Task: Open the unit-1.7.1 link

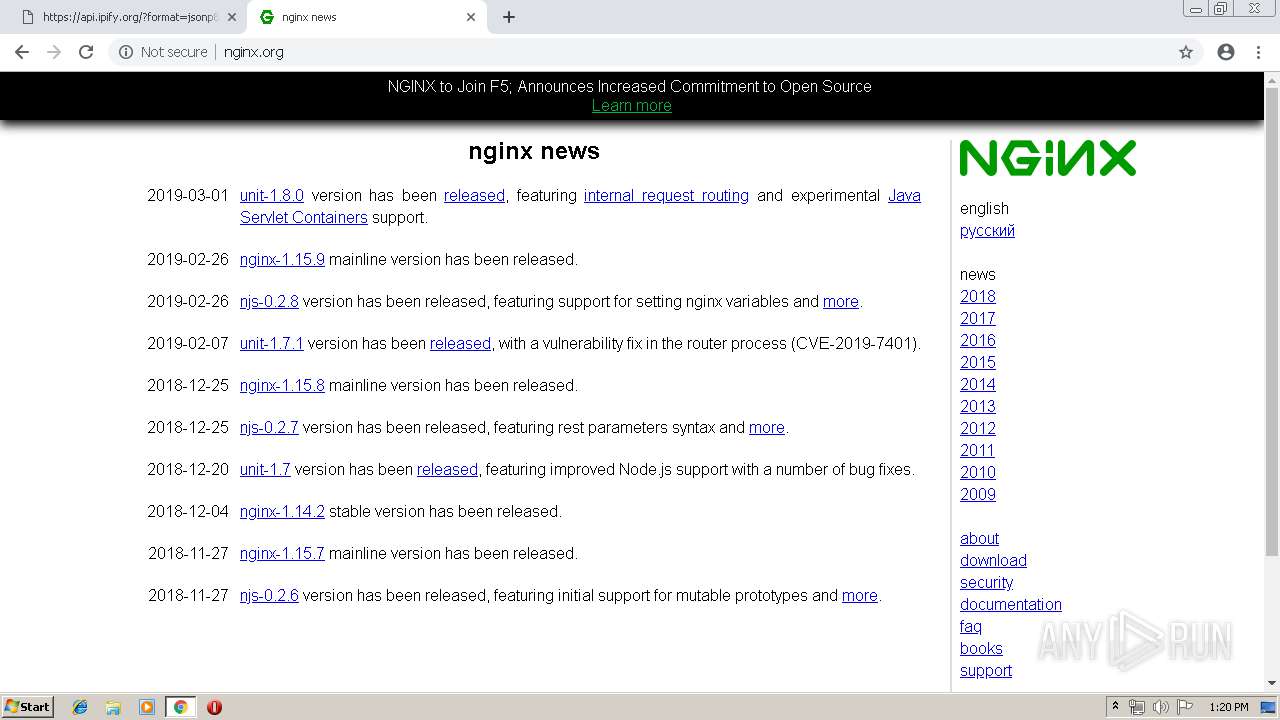Action: [x=272, y=344]
